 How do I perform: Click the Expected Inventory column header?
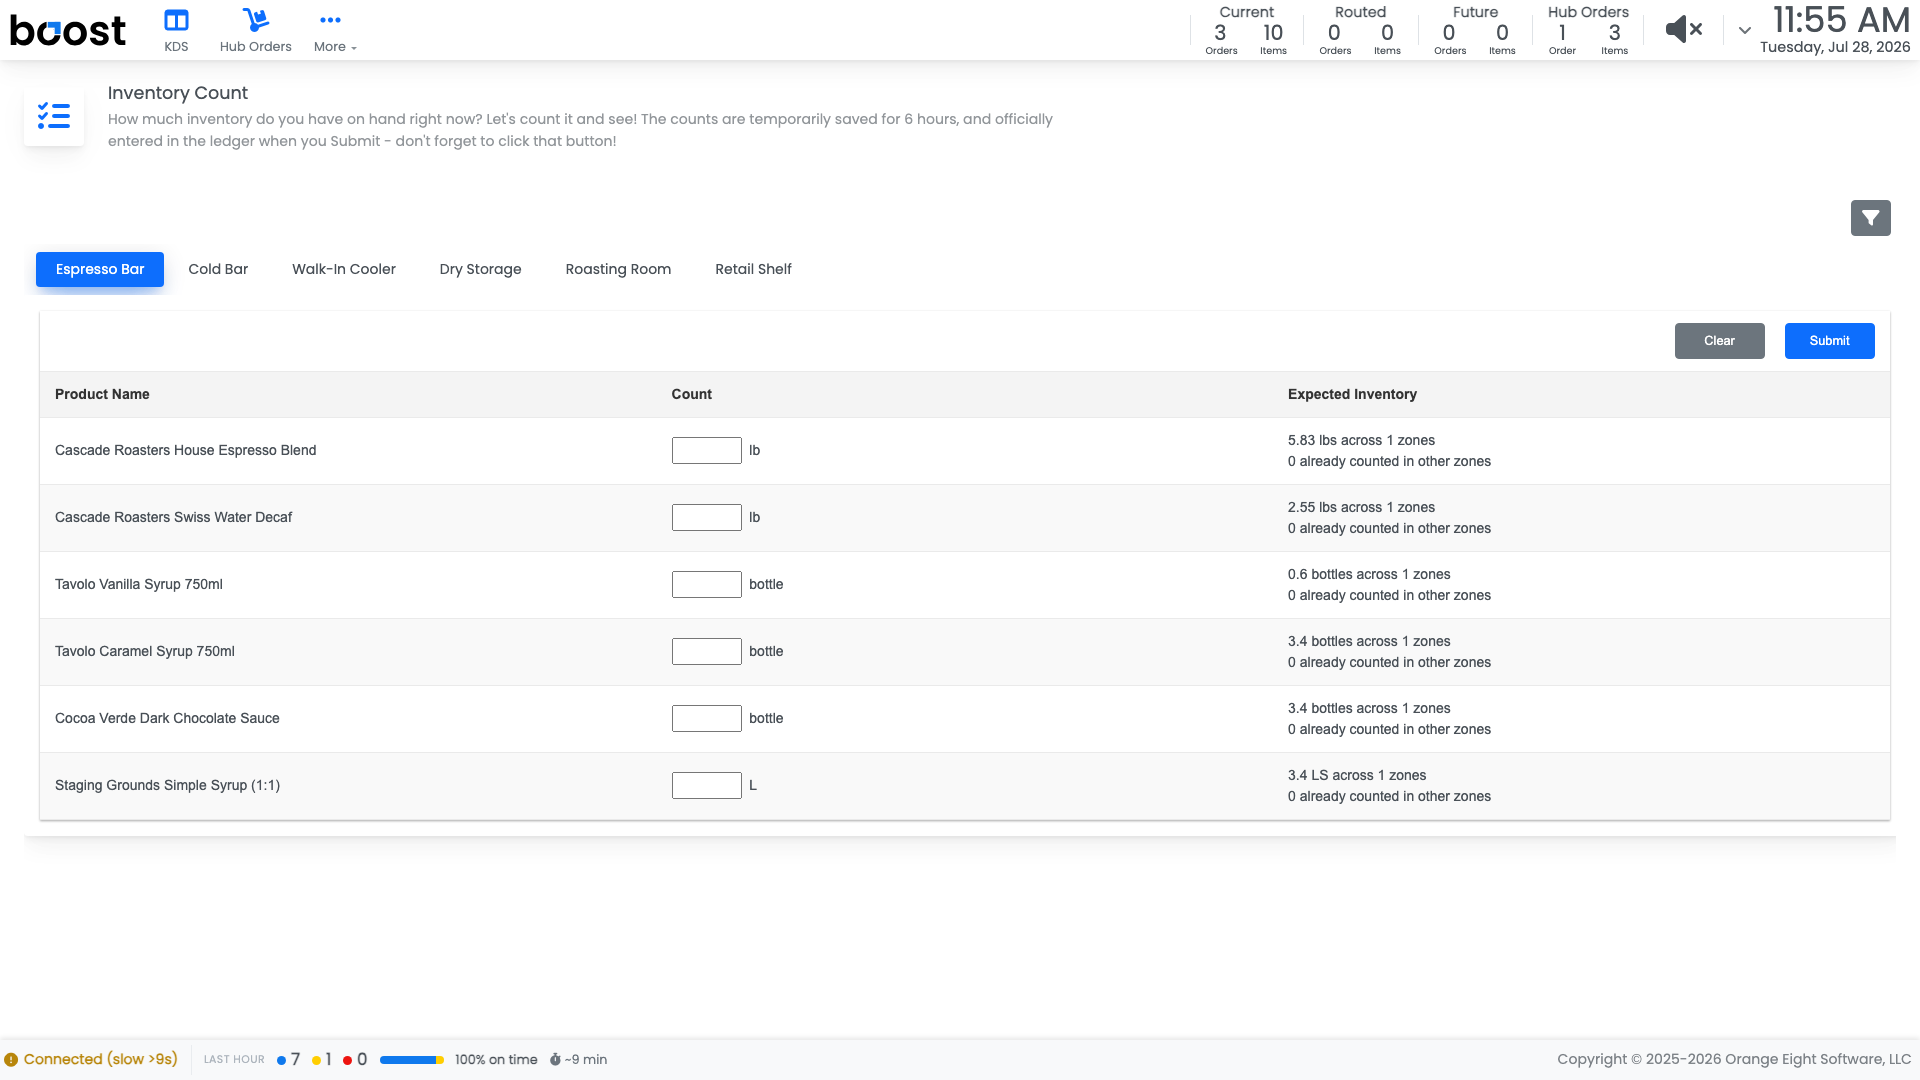(x=1352, y=394)
